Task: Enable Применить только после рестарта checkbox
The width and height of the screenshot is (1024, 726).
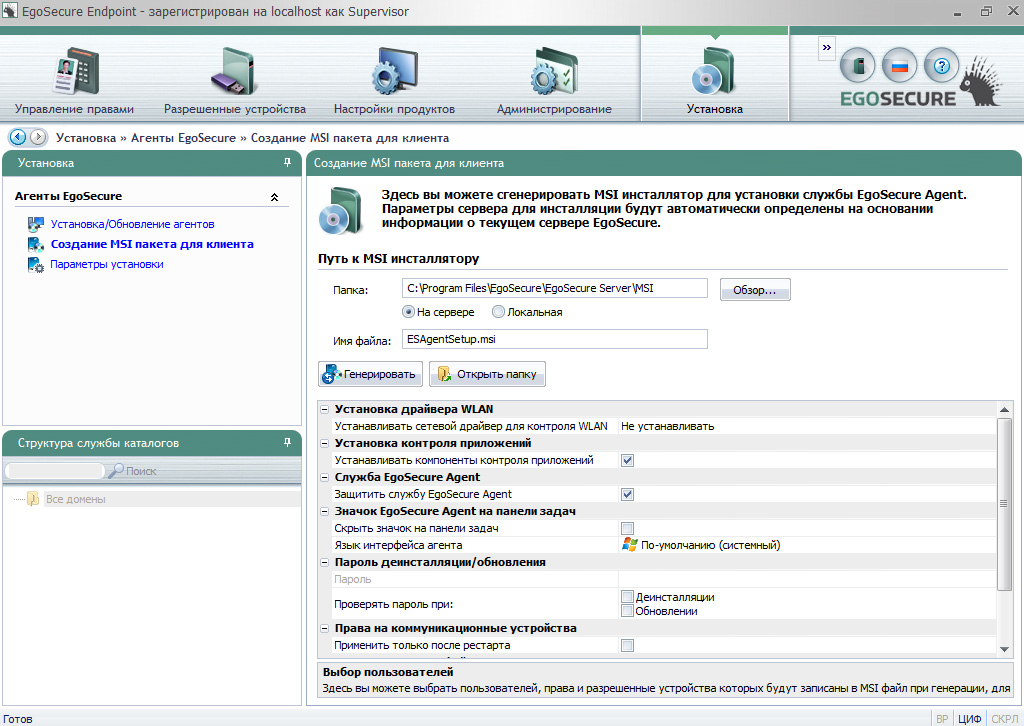Action: point(628,645)
